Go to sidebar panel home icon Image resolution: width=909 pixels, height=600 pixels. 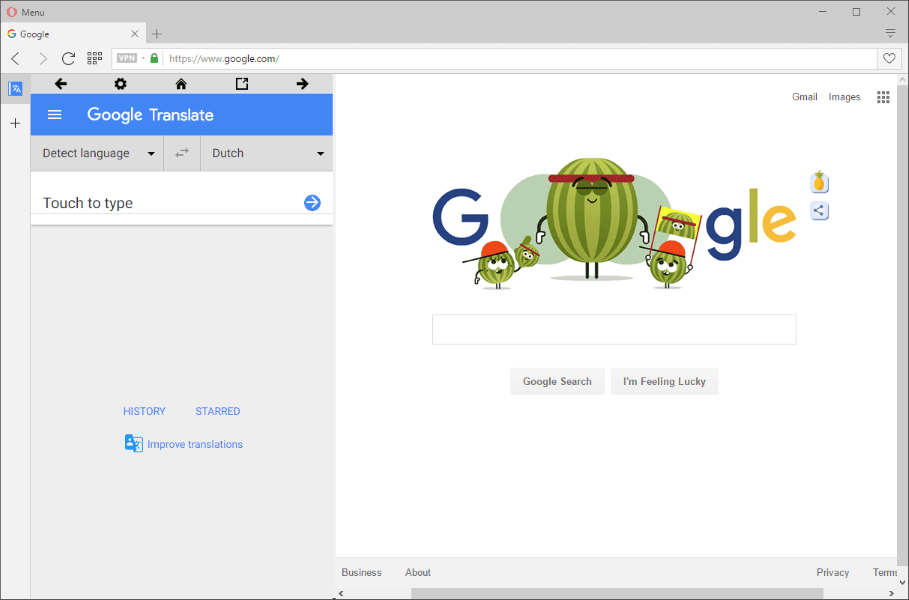click(181, 84)
